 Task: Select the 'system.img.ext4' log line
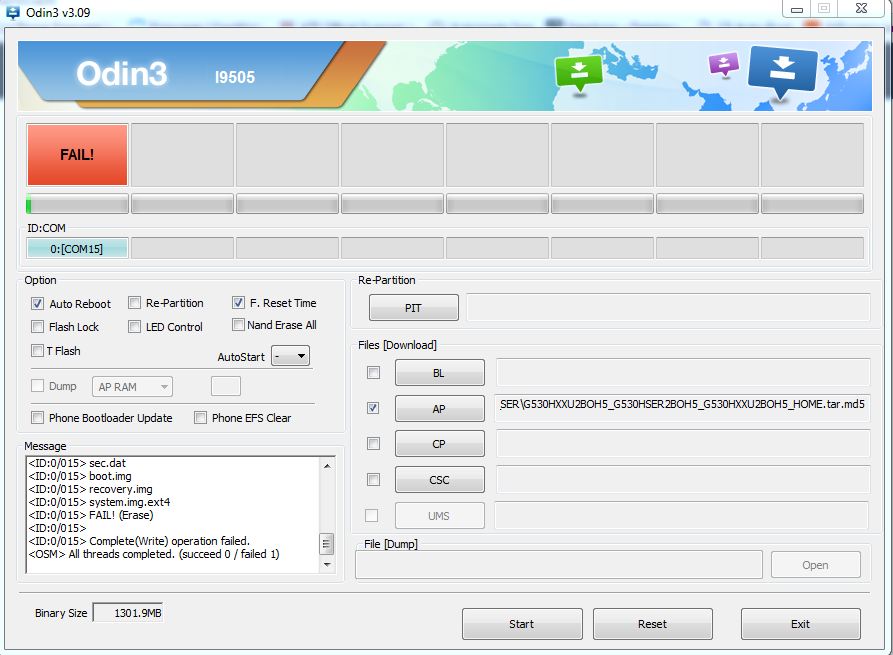[x=99, y=502]
